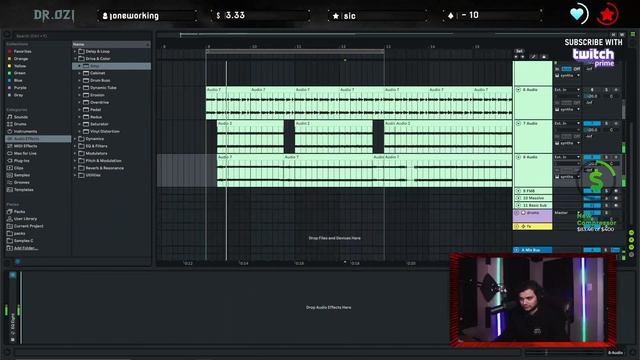Click the Name column header

pos(111,44)
